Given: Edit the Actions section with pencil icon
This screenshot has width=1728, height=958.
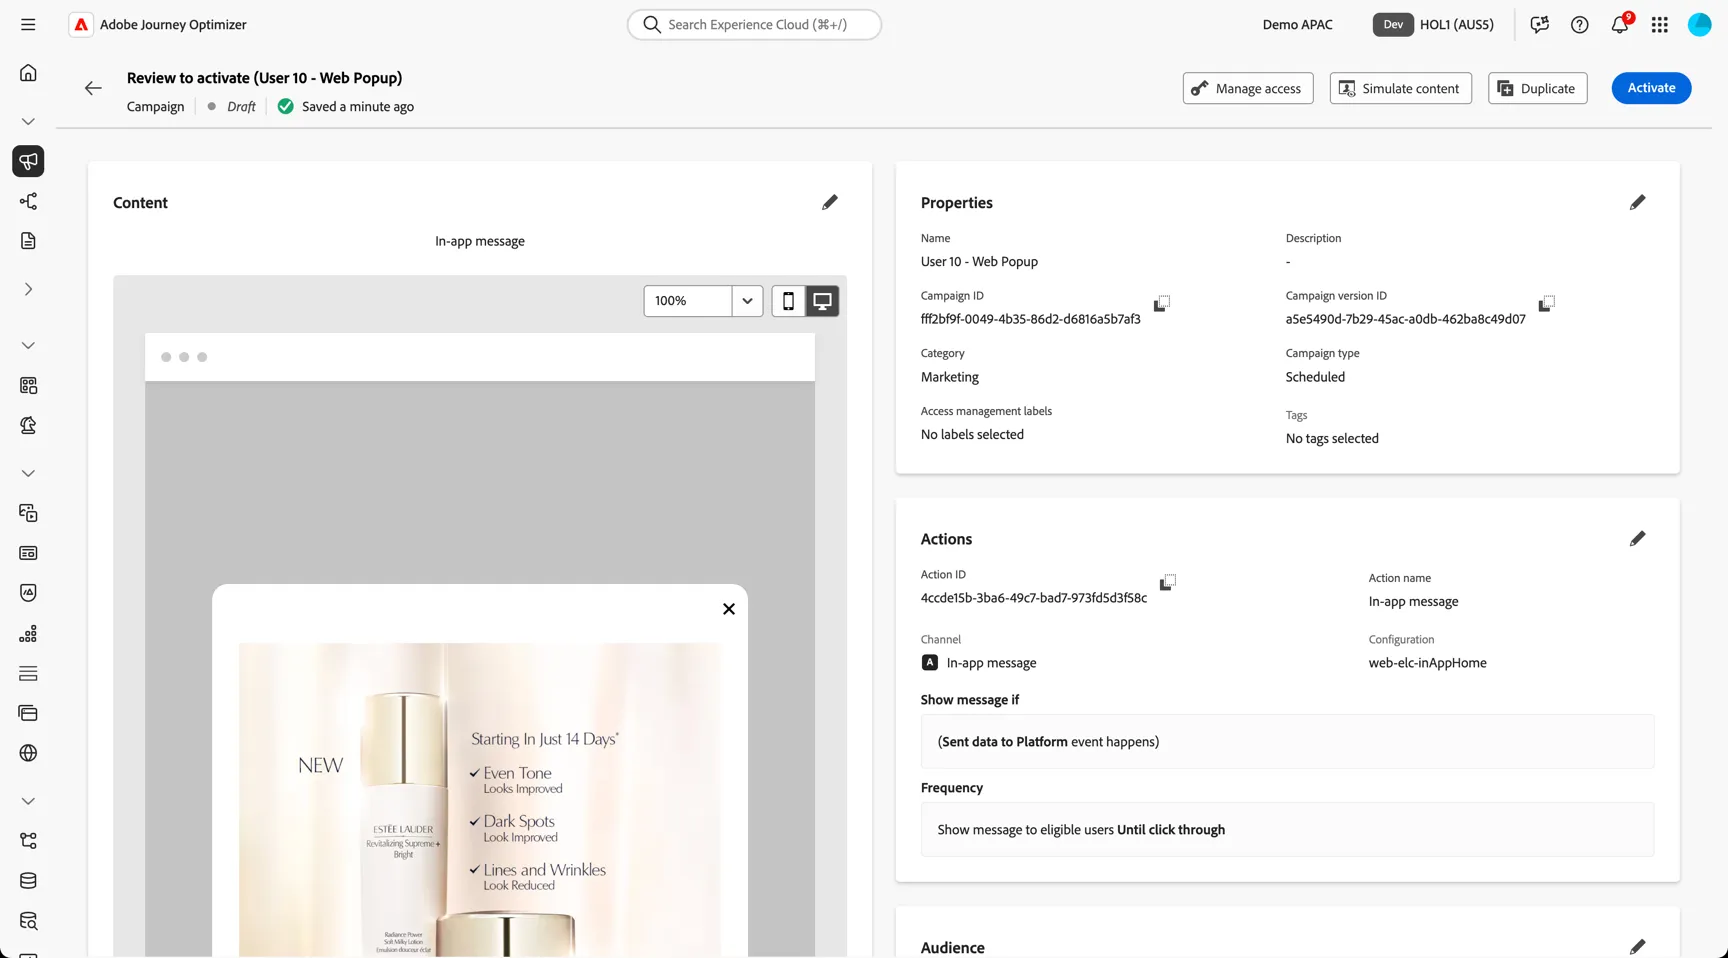Looking at the screenshot, I should tap(1637, 538).
